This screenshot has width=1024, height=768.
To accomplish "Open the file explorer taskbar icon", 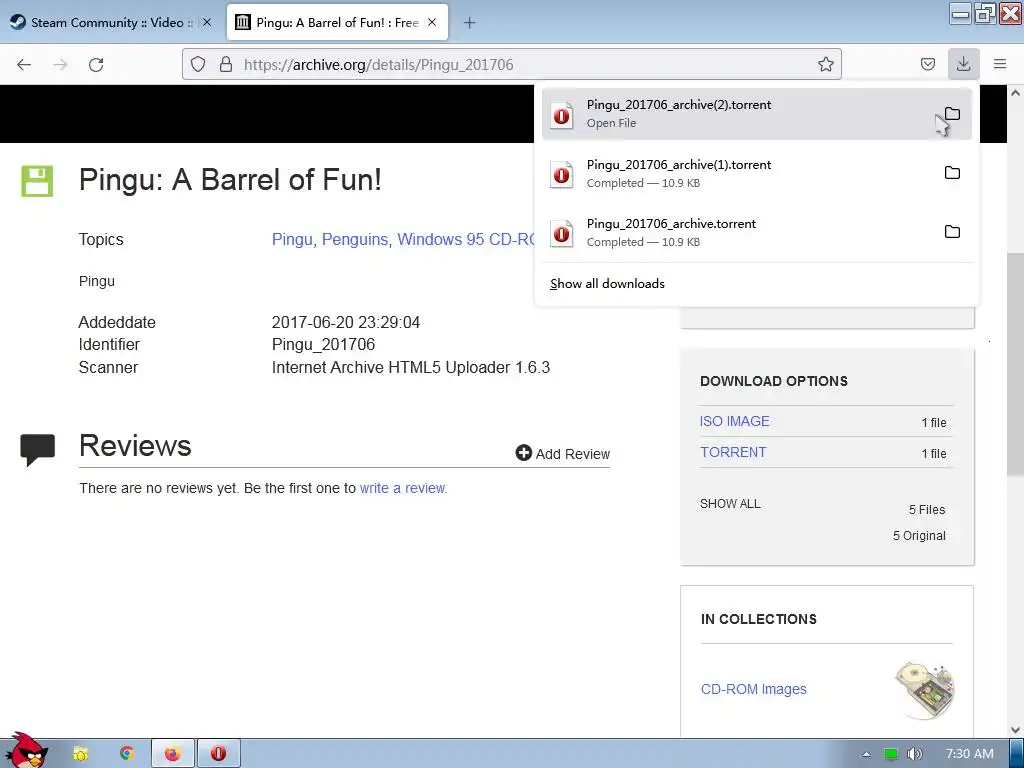I will (80, 754).
